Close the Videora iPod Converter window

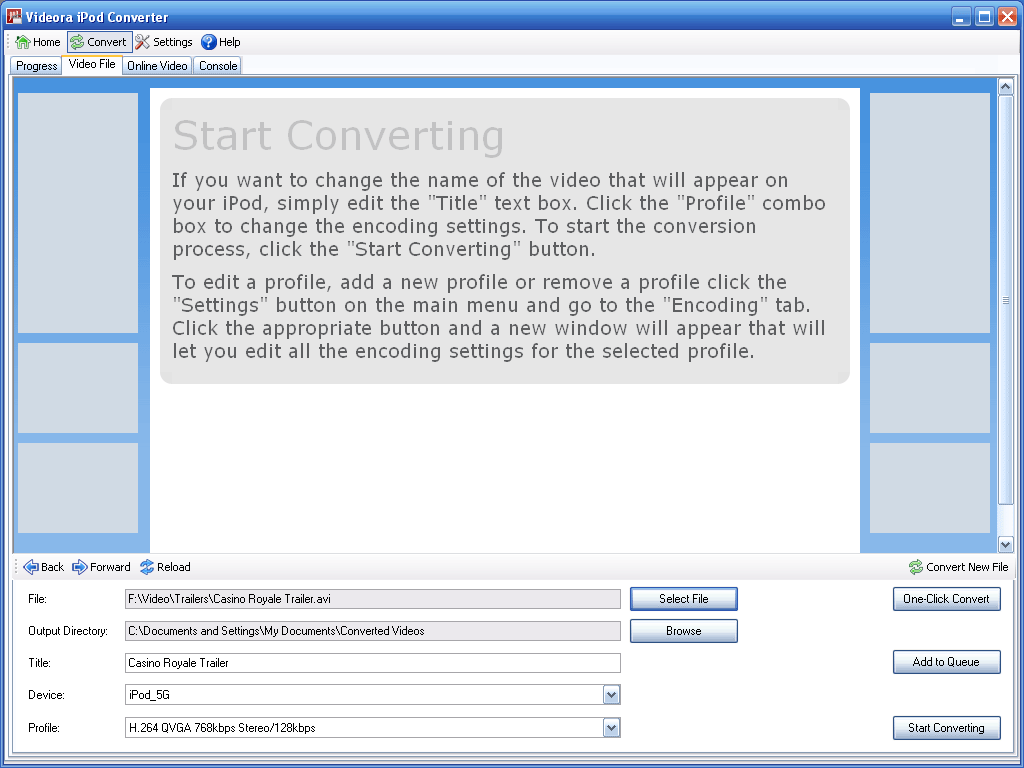(1008, 16)
